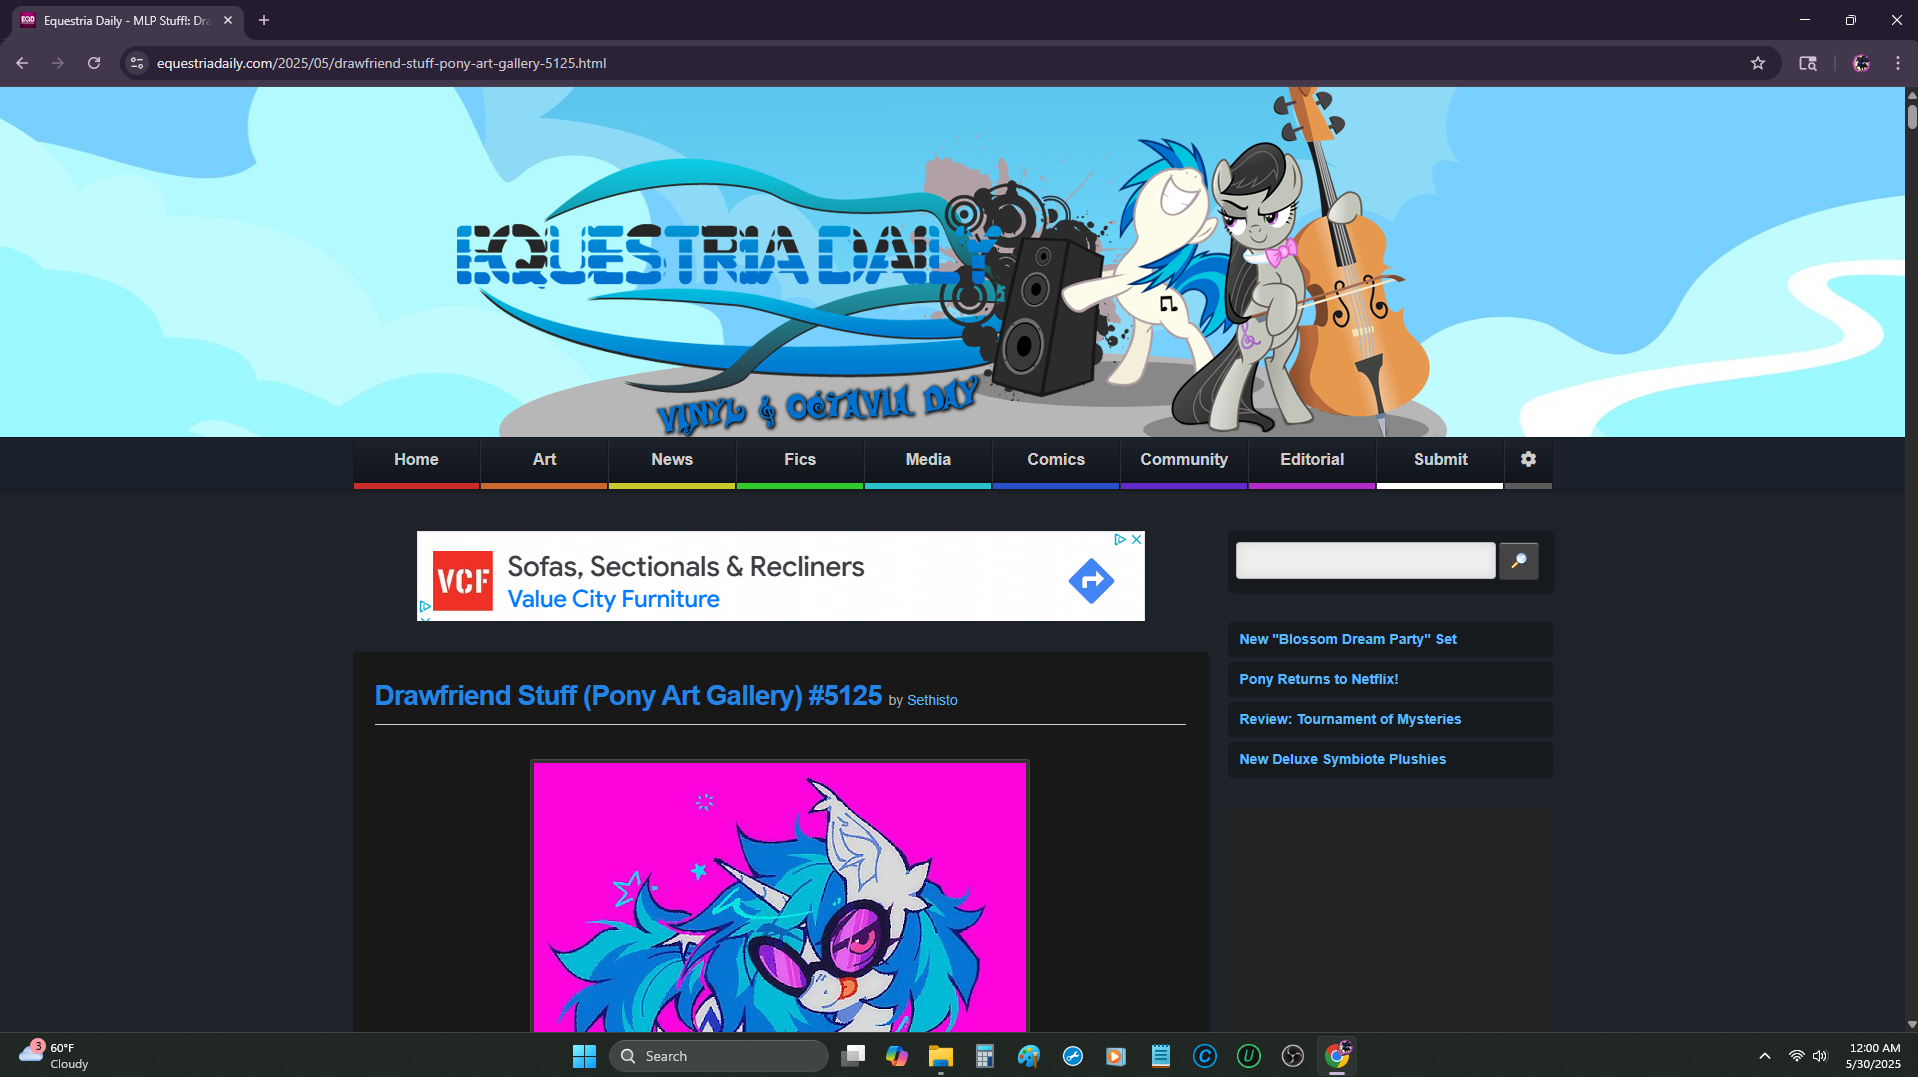Open the Vinyl Scratch artwork thumbnail
The width and height of the screenshot is (1918, 1077).
click(780, 897)
